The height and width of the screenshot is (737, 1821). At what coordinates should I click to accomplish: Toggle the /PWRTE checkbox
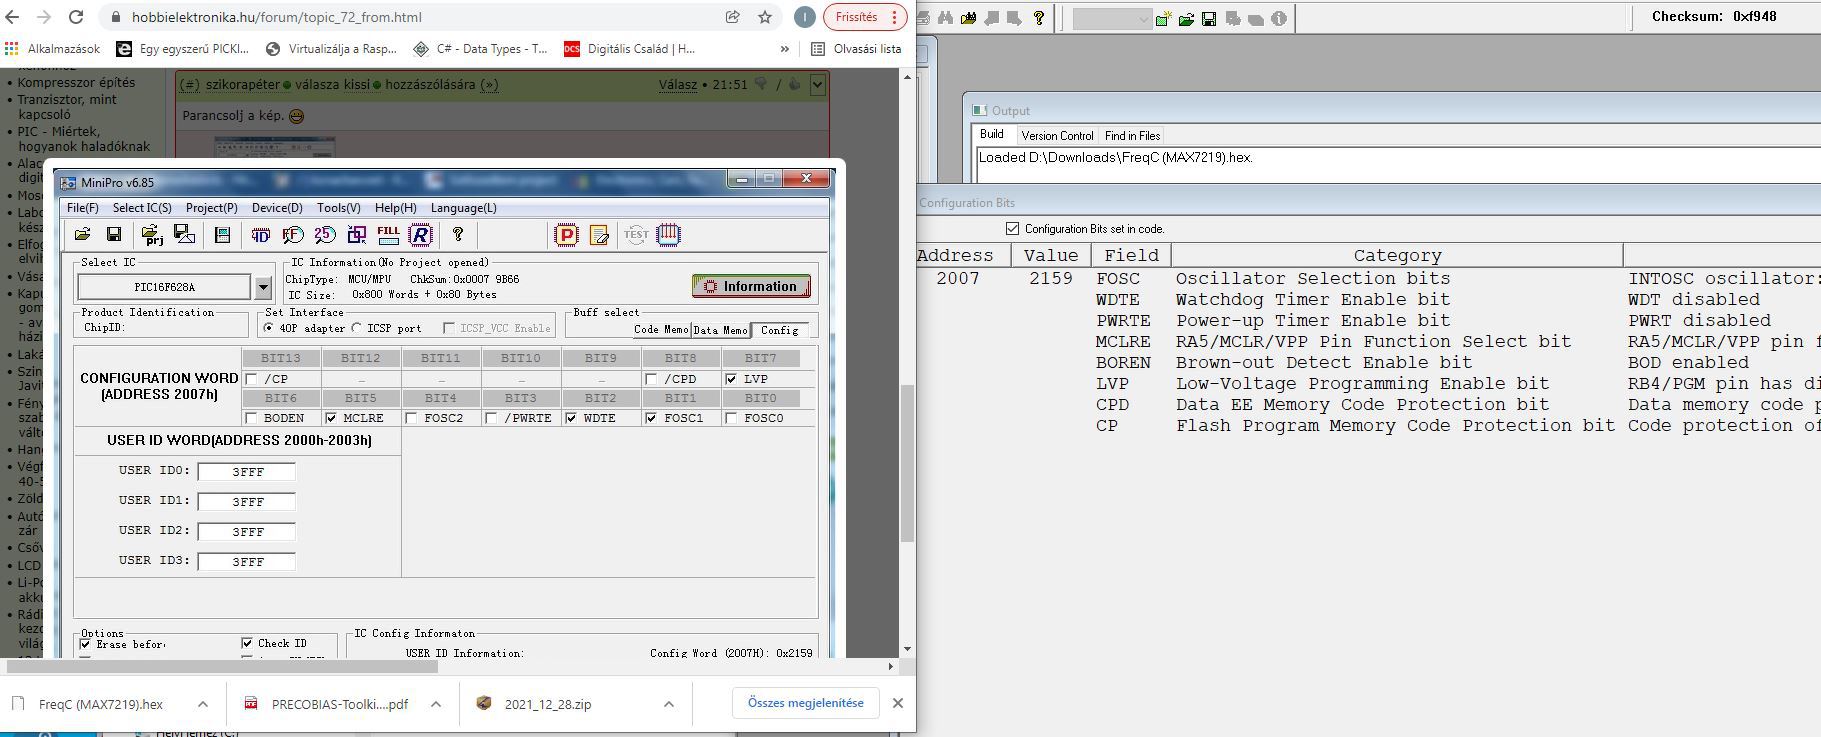[492, 418]
